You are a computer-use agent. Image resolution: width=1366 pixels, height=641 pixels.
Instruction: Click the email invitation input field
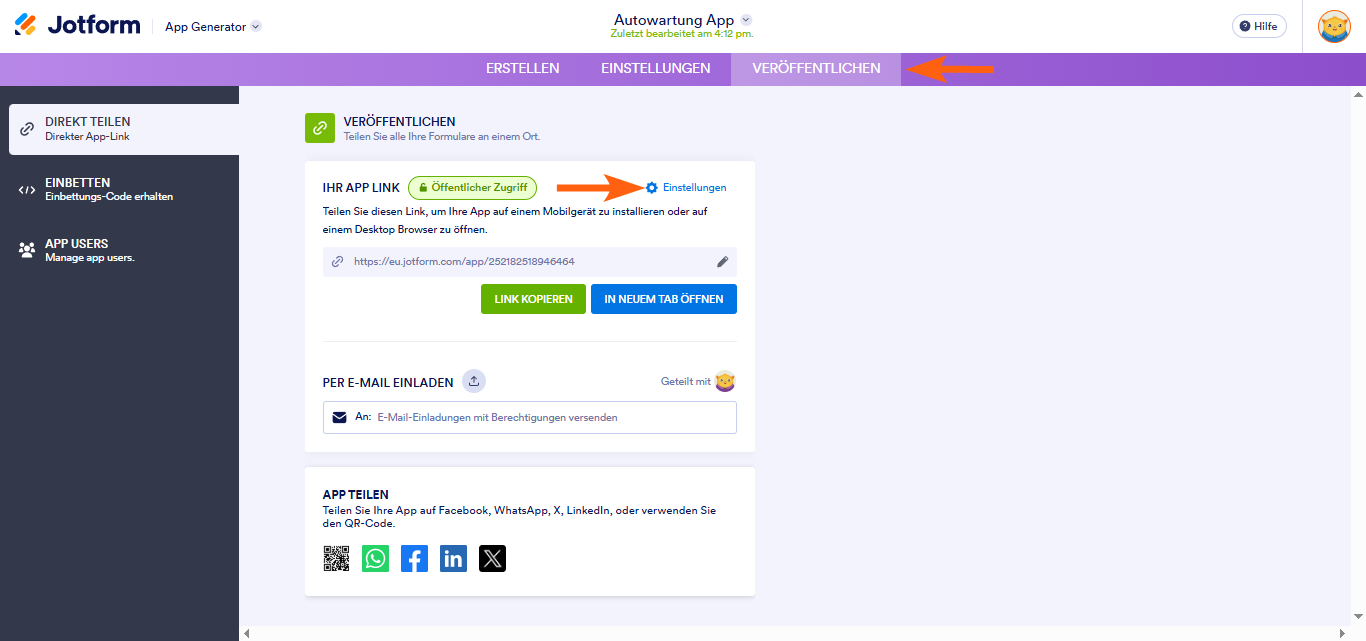click(x=530, y=417)
